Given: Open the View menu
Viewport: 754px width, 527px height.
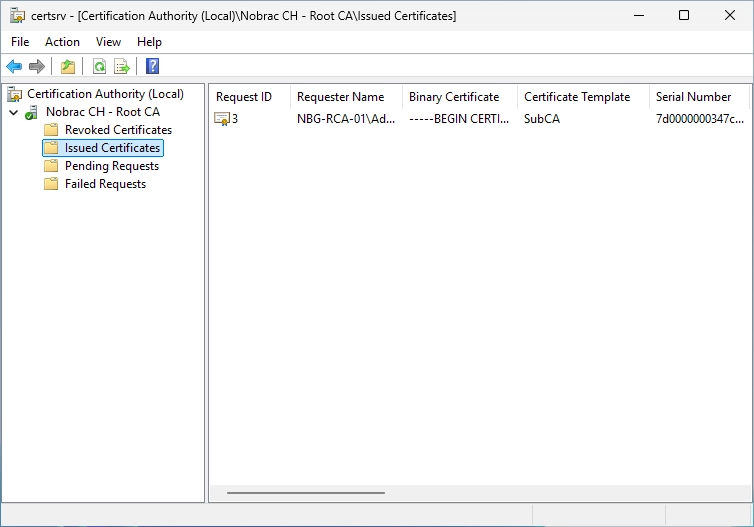Looking at the screenshot, I should (108, 42).
